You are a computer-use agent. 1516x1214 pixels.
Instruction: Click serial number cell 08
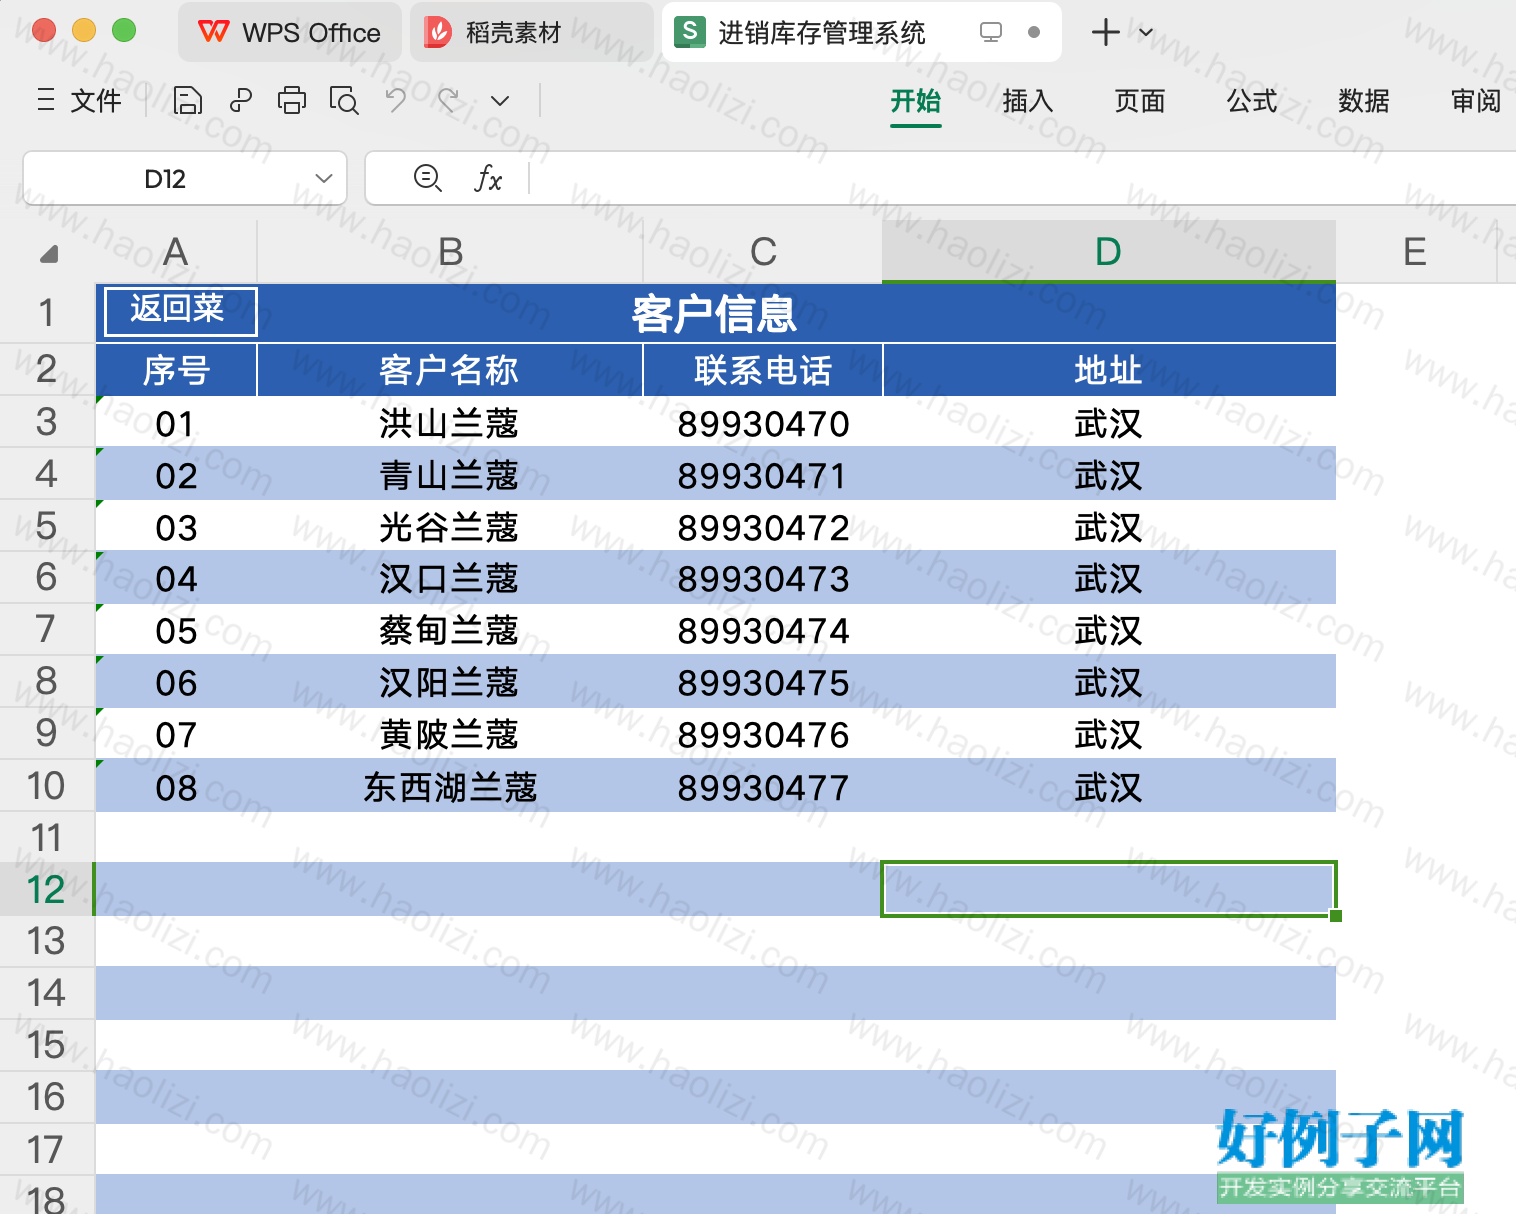[176, 788]
